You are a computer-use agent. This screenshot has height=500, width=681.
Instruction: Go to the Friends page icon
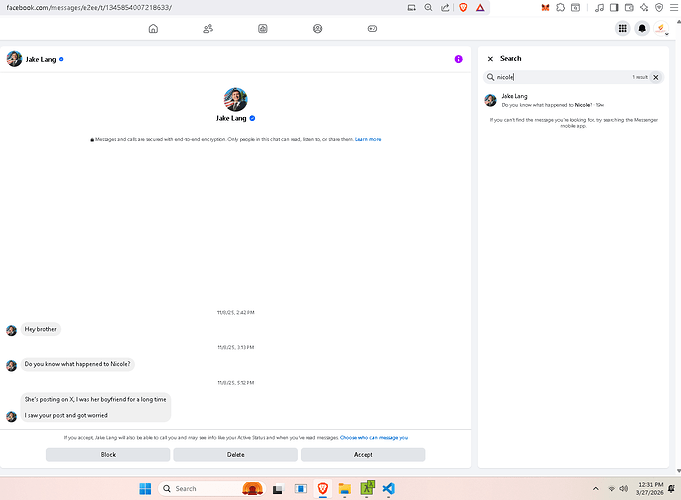(208, 29)
